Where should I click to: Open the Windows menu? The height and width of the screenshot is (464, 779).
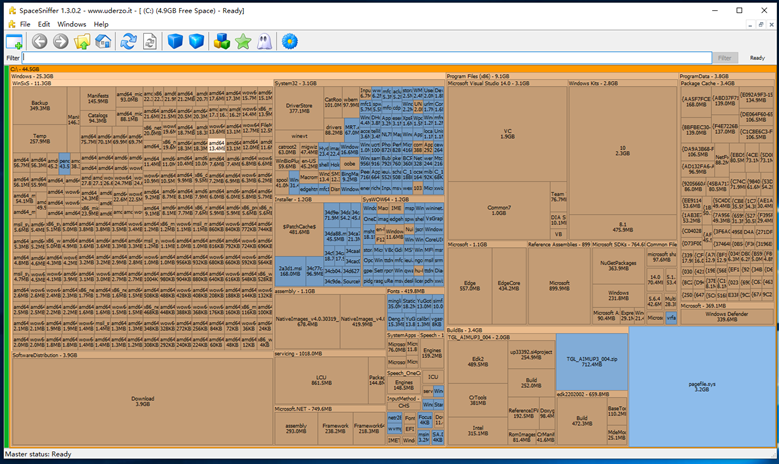click(72, 24)
